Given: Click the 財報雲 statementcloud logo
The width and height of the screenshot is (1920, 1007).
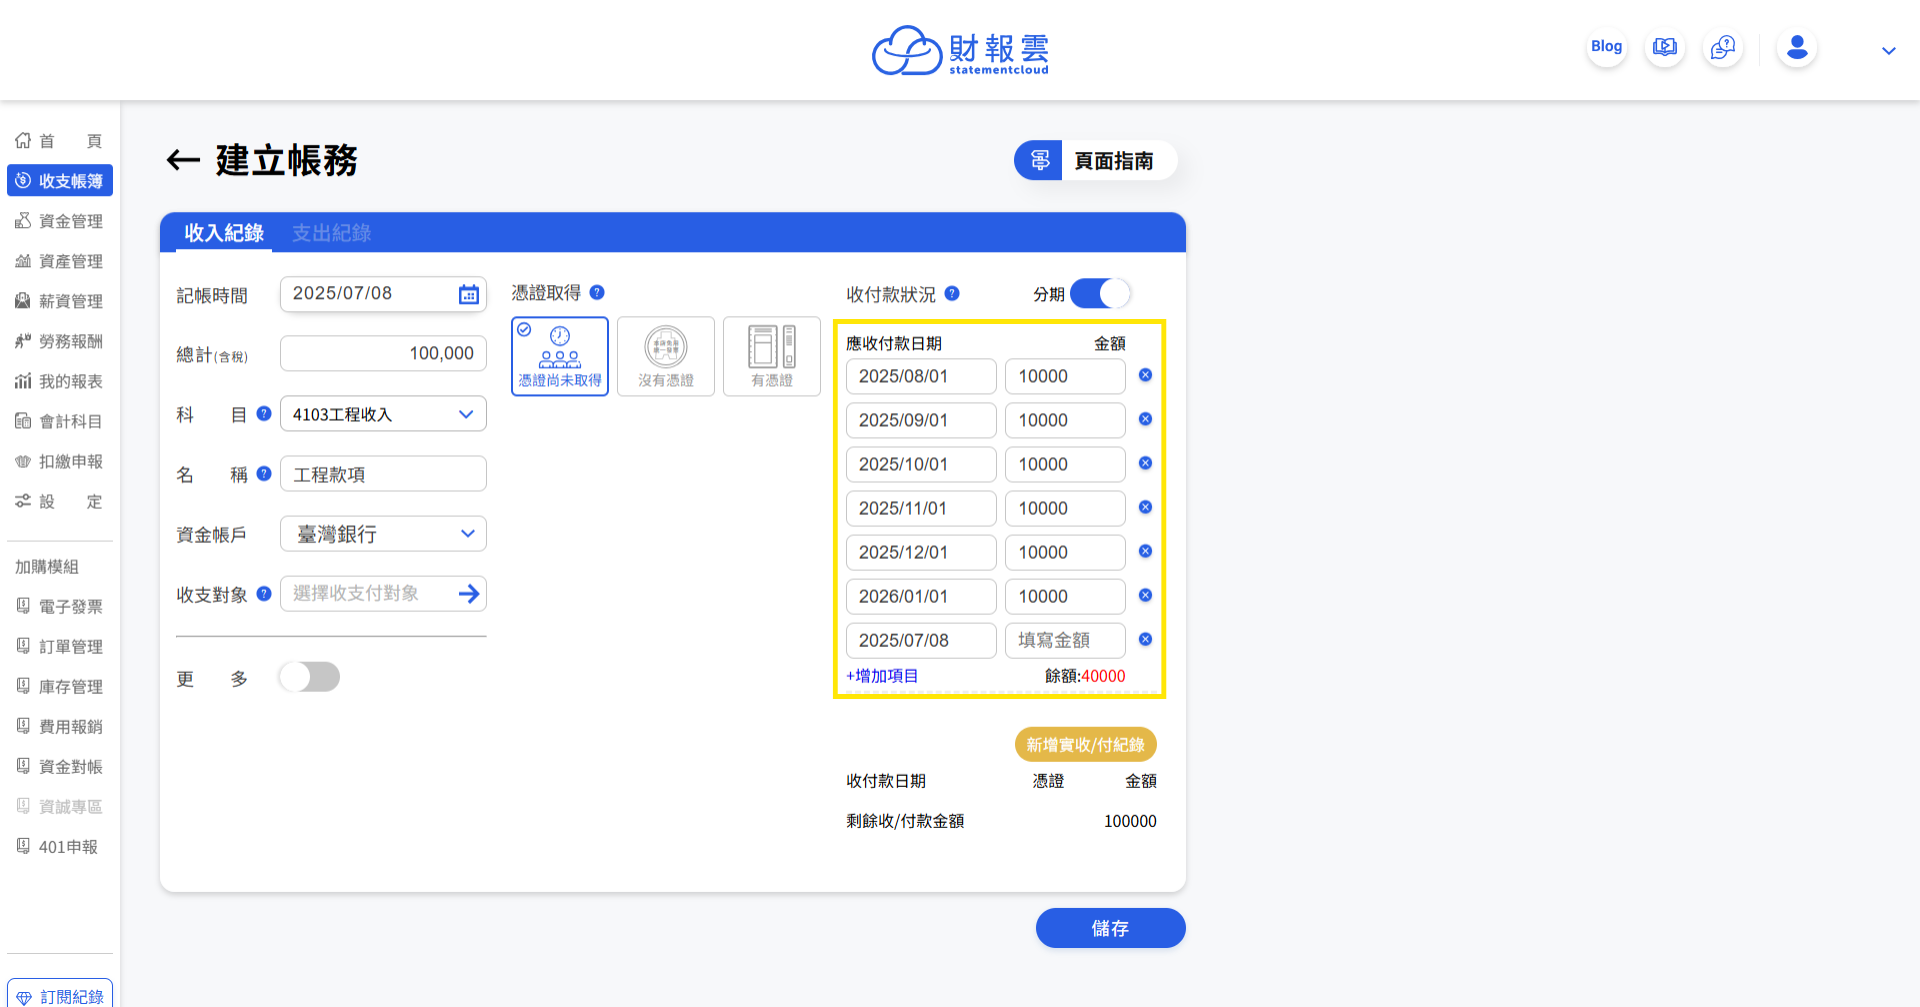Looking at the screenshot, I should (x=960, y=50).
